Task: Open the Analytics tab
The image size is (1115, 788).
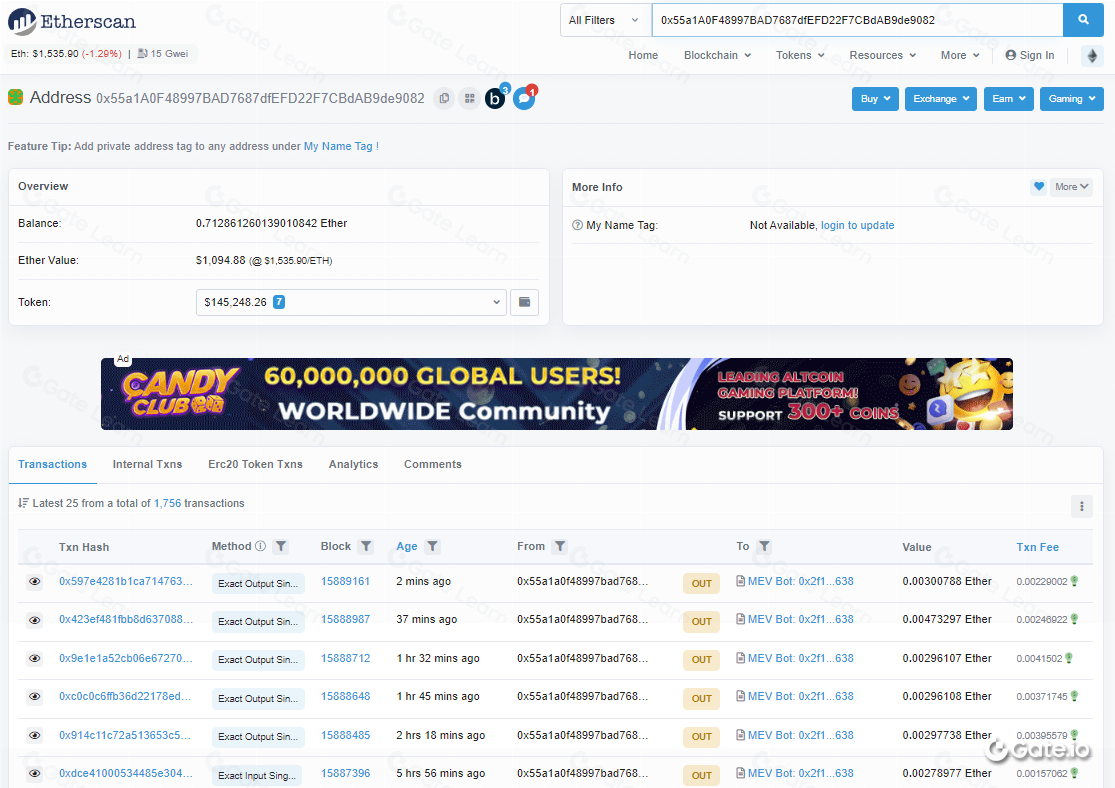Action: [x=353, y=464]
